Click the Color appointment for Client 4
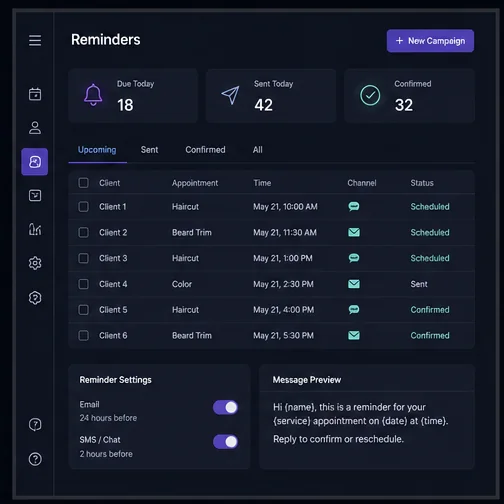 tap(182, 284)
